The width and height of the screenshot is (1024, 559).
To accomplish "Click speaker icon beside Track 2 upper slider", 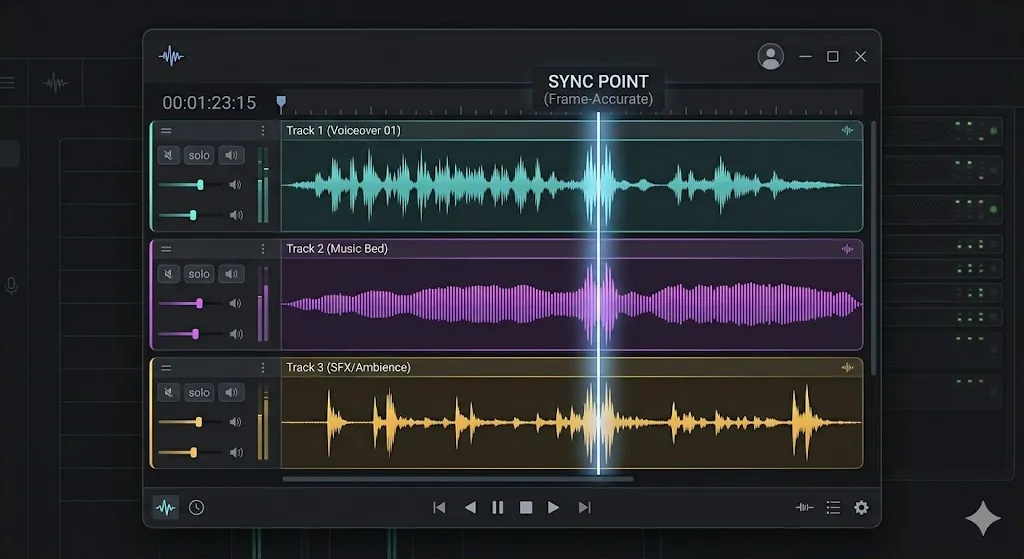I will 236,303.
